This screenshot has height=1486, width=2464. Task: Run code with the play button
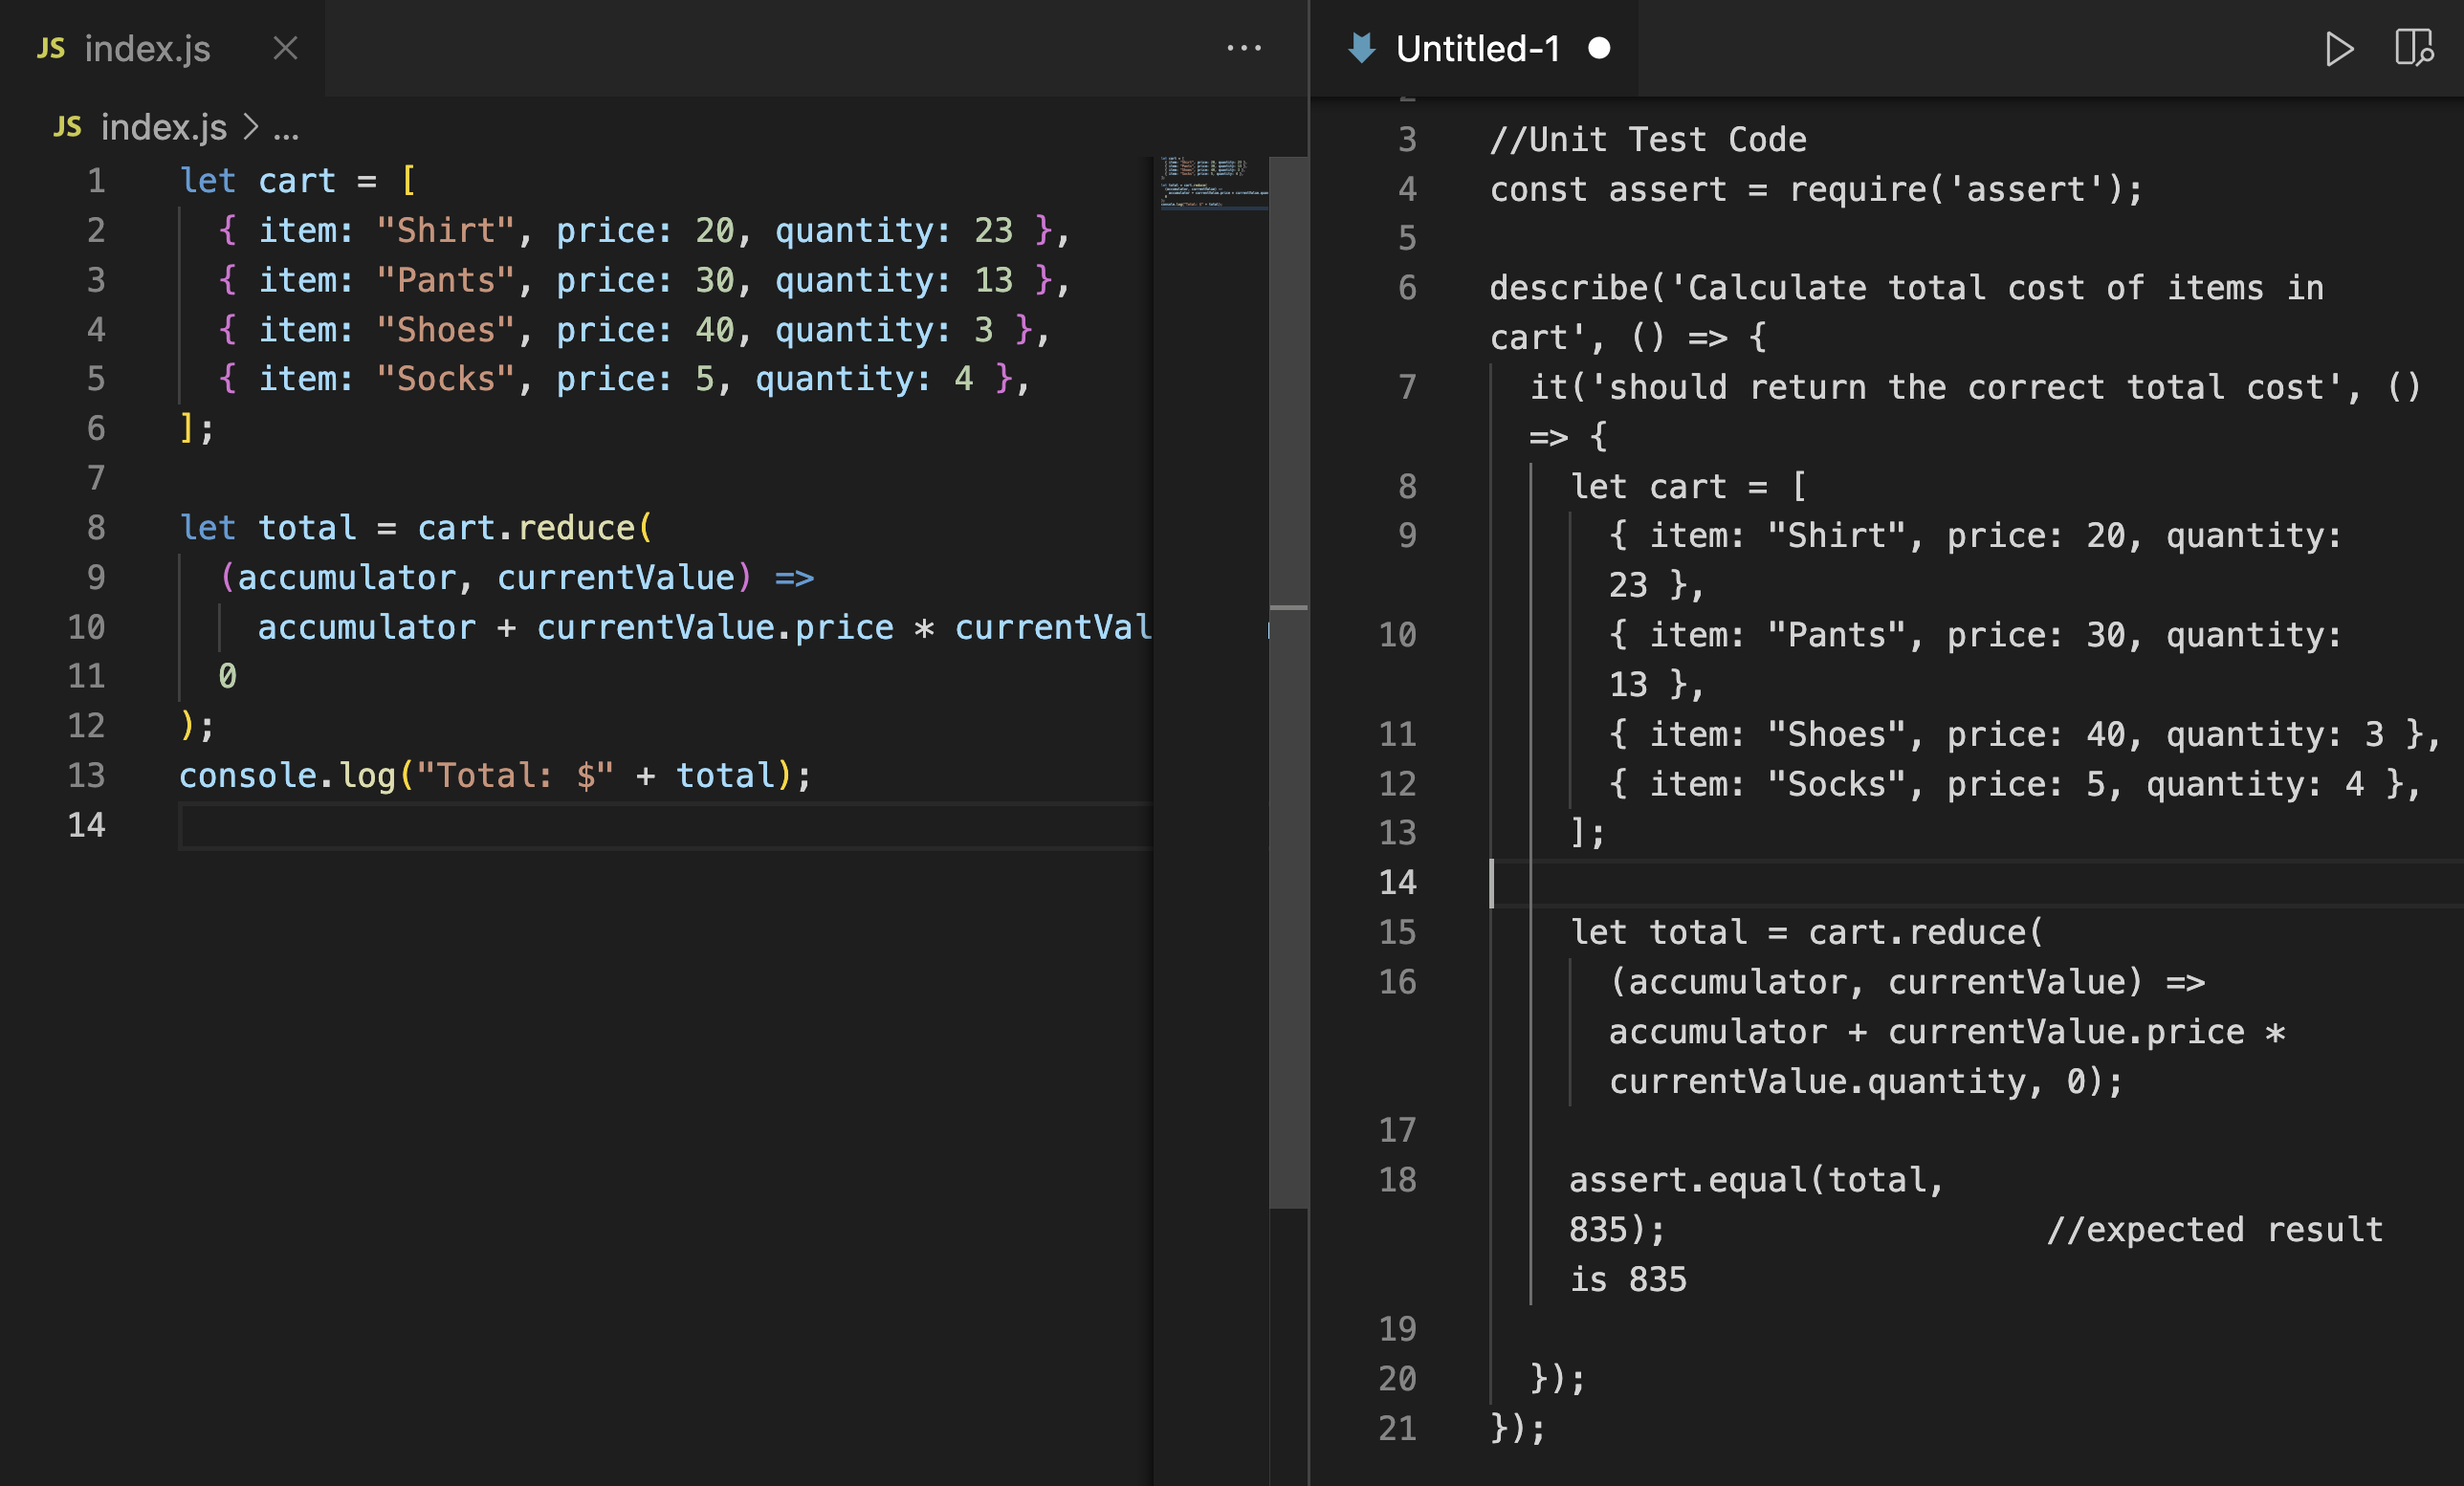click(2338, 48)
